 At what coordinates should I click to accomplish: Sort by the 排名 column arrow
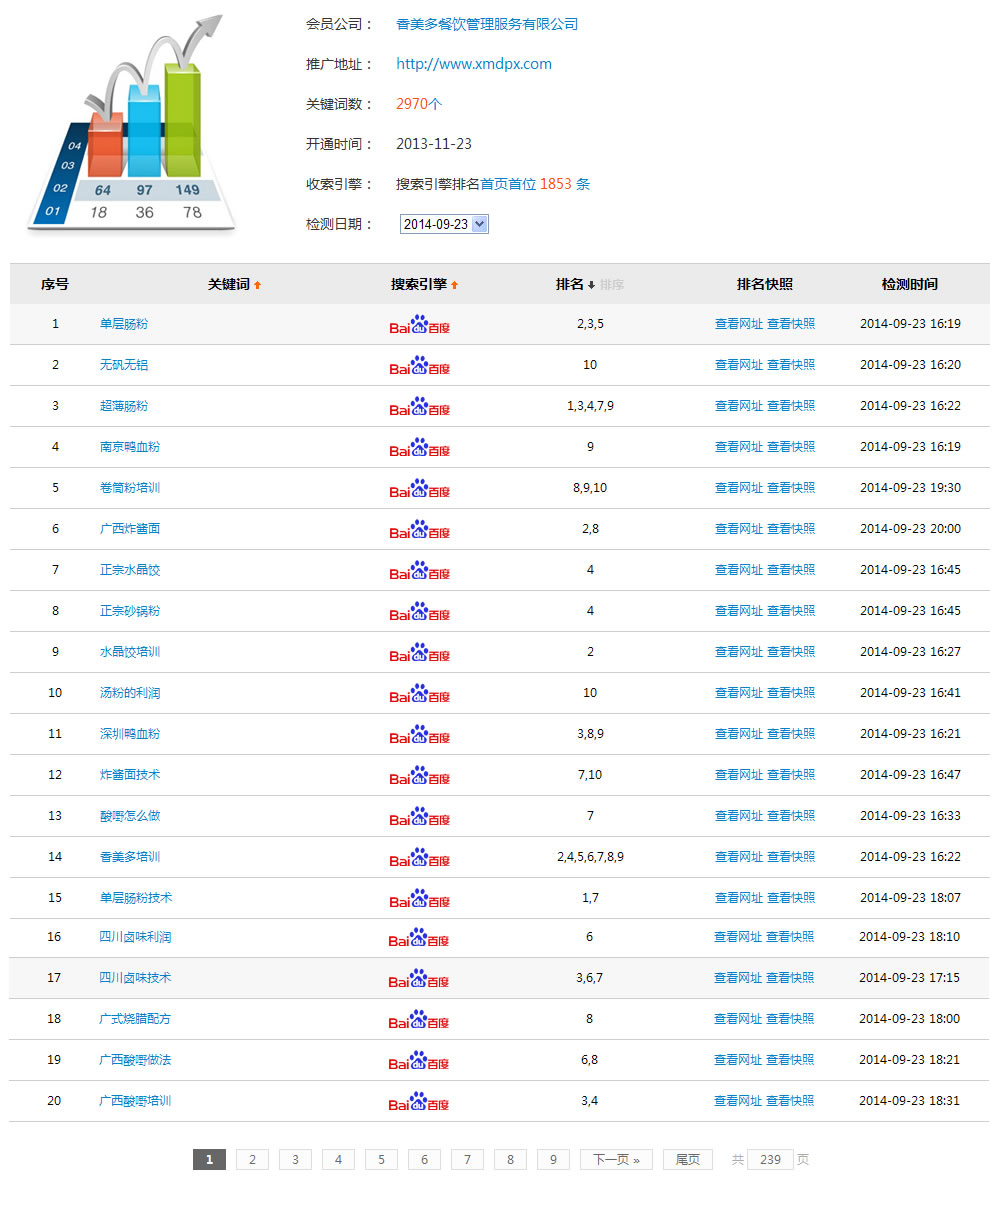(591, 285)
